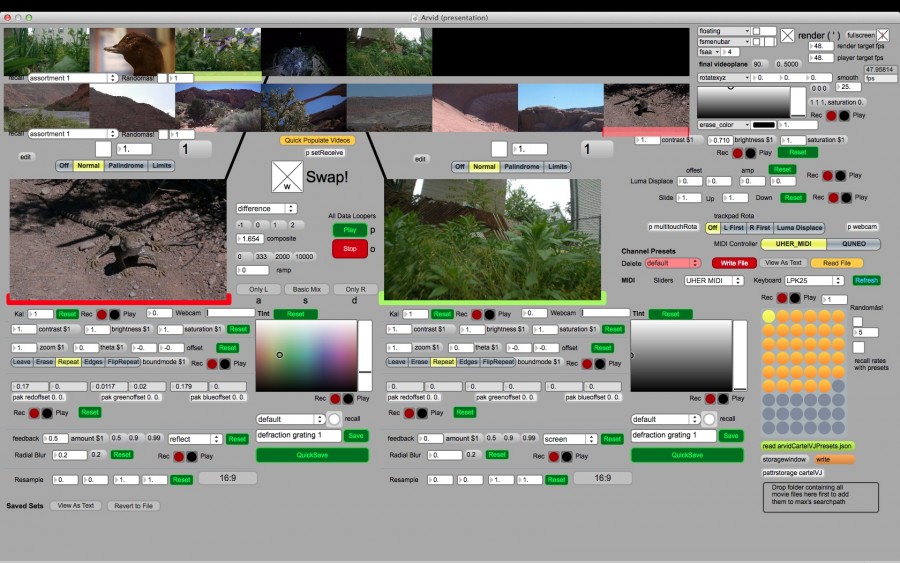The width and height of the screenshot is (900, 563).
Task: Click Write File button
Action: click(734, 263)
